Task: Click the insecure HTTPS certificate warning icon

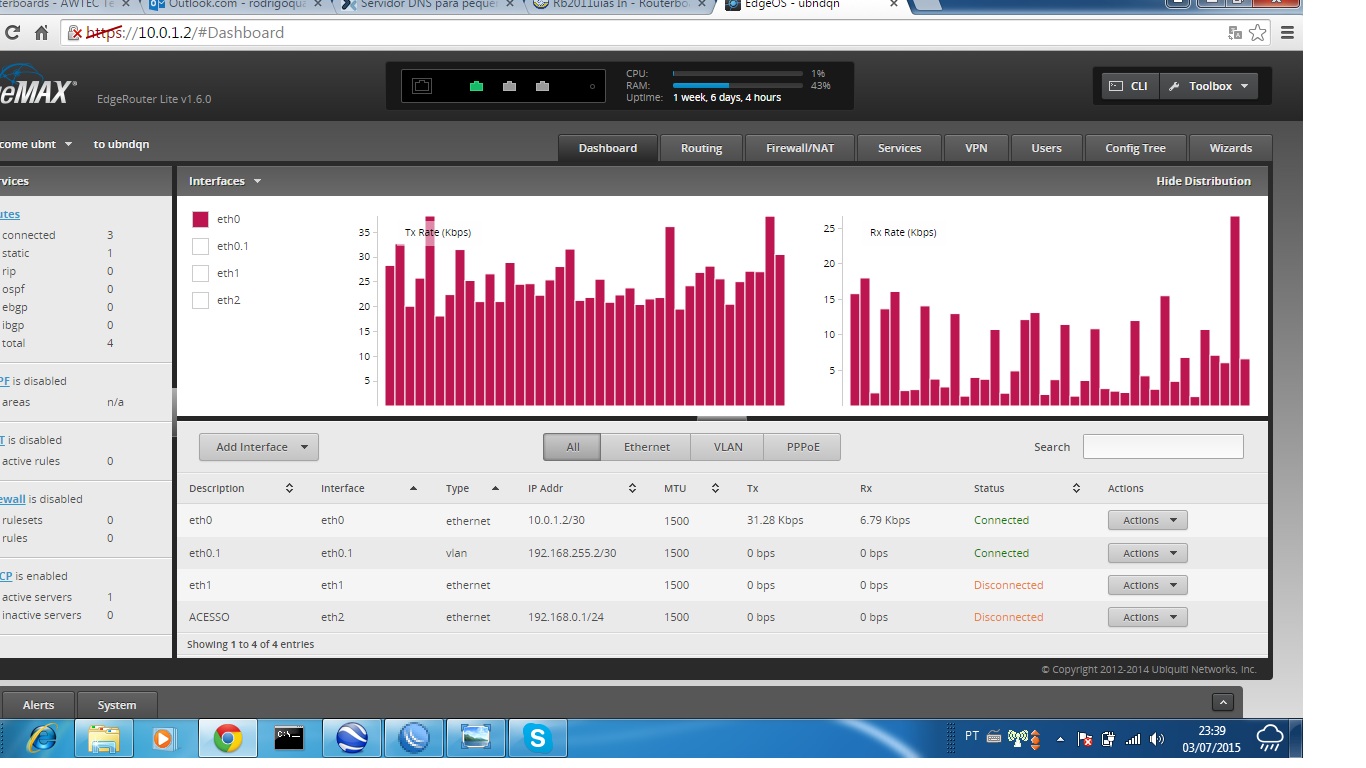Action: click(76, 33)
